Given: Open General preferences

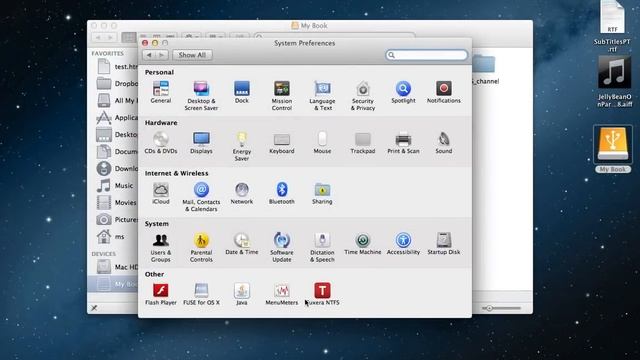Looking at the screenshot, I should [161, 92].
